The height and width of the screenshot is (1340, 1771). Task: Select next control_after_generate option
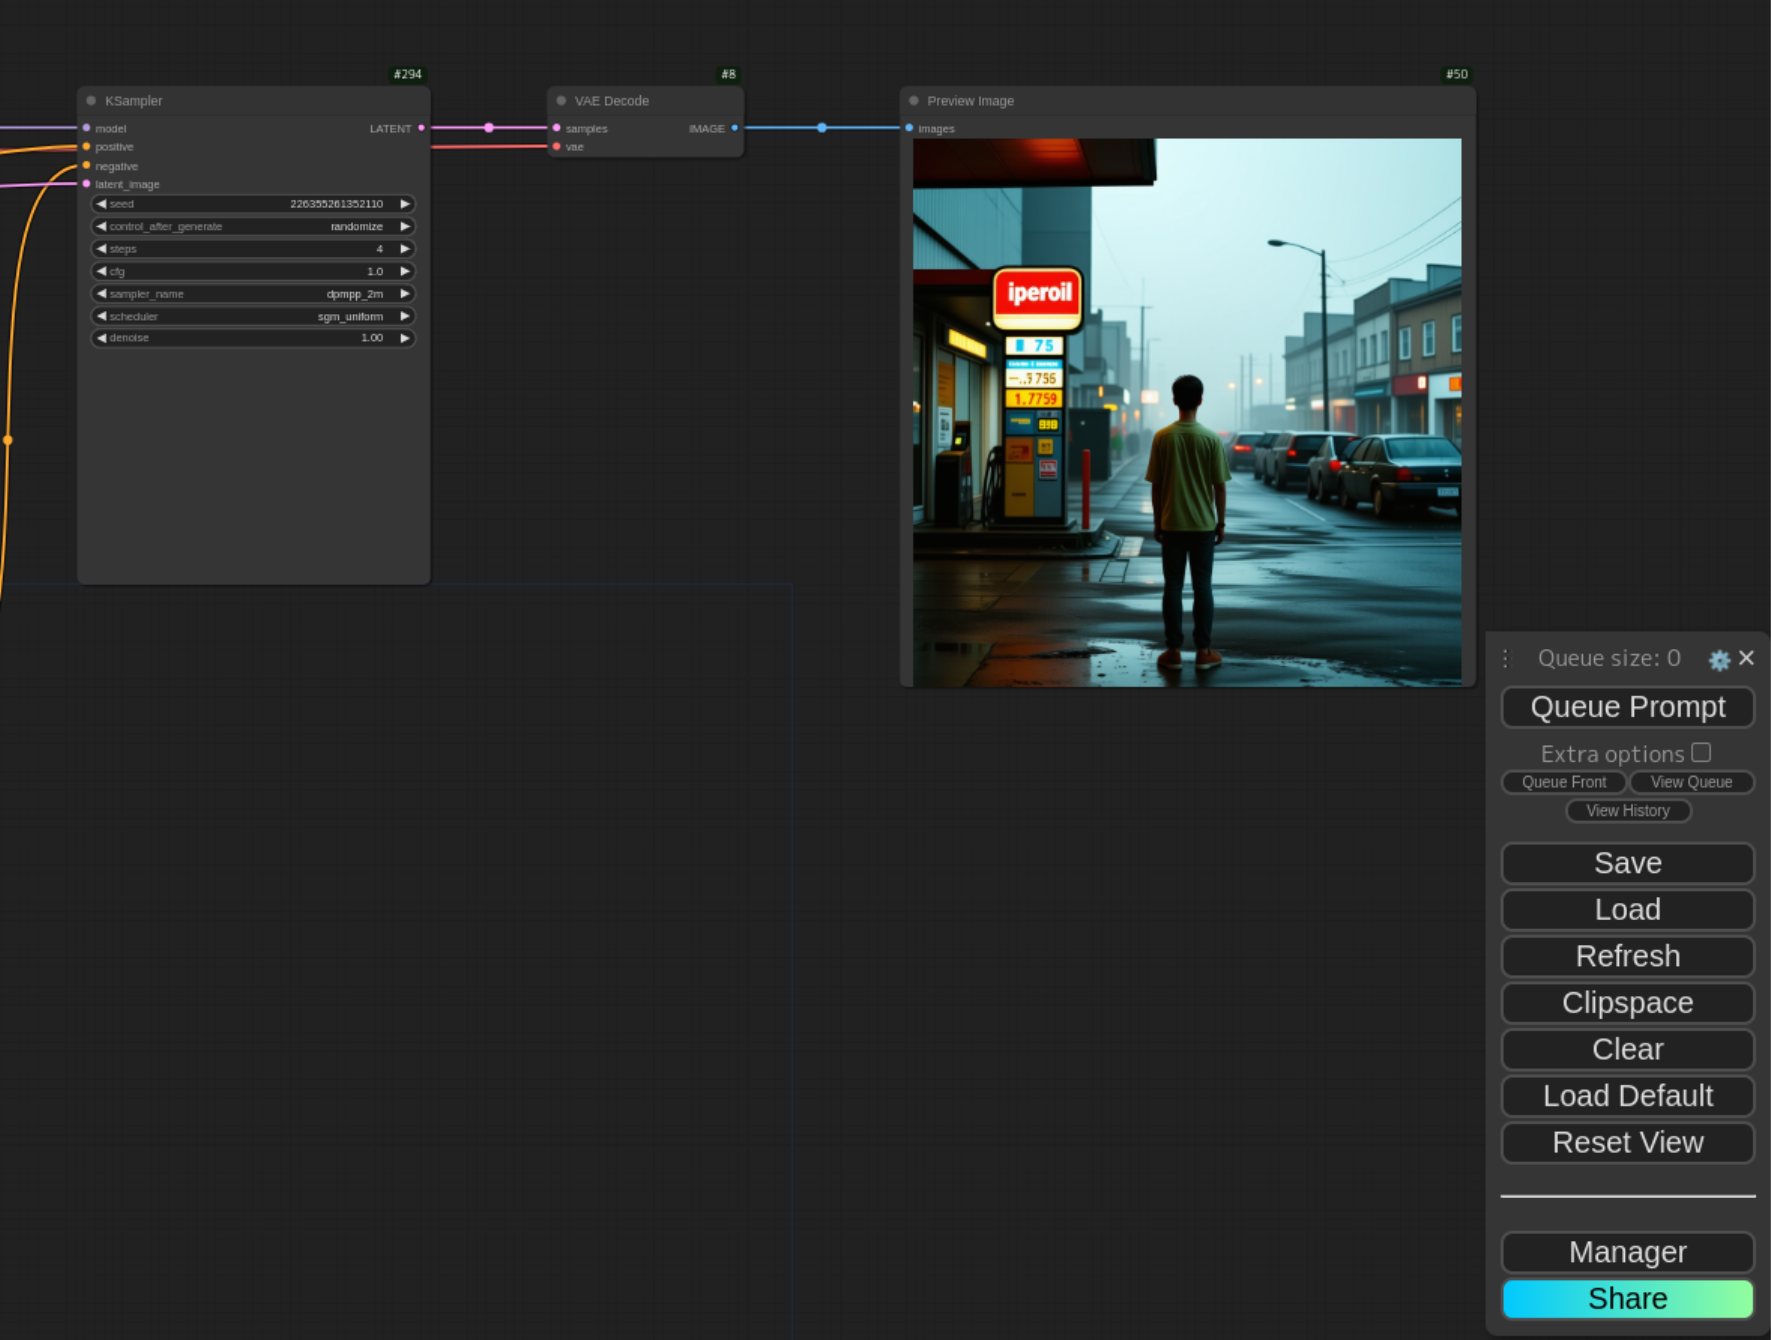tap(405, 227)
